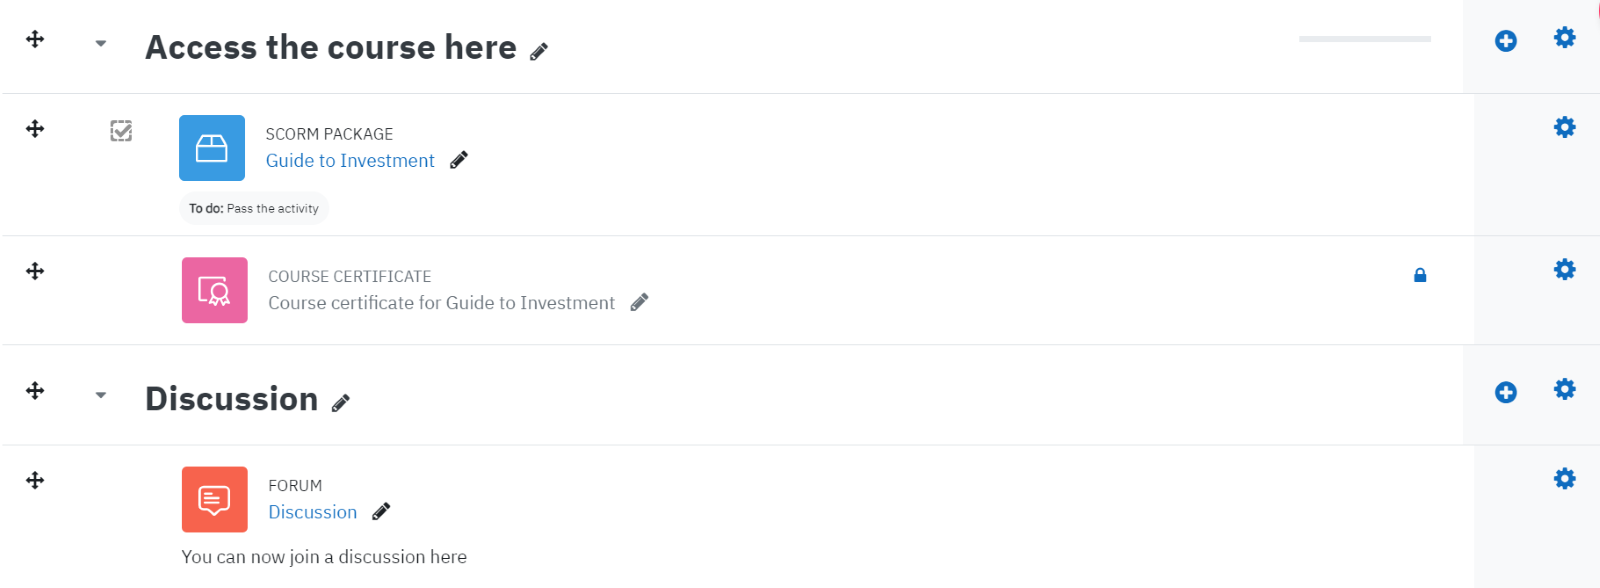Open the gear menu for Course certificate
1600x588 pixels.
point(1565,269)
